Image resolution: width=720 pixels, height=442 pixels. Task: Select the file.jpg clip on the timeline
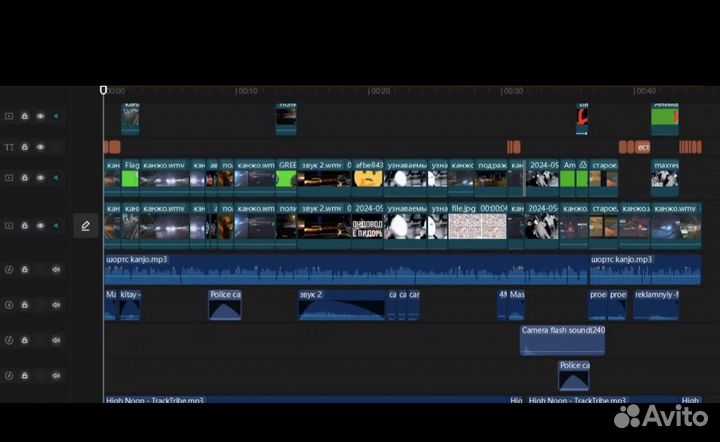pos(477,226)
